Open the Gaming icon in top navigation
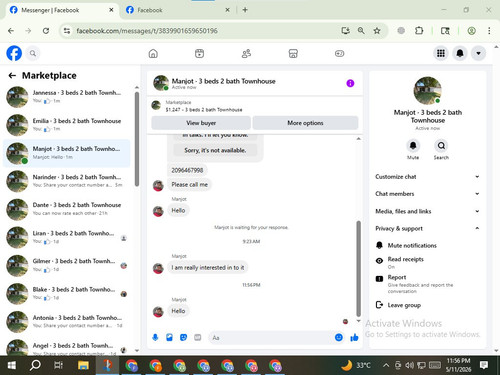Screen dimensions: 500x375 point(339,53)
